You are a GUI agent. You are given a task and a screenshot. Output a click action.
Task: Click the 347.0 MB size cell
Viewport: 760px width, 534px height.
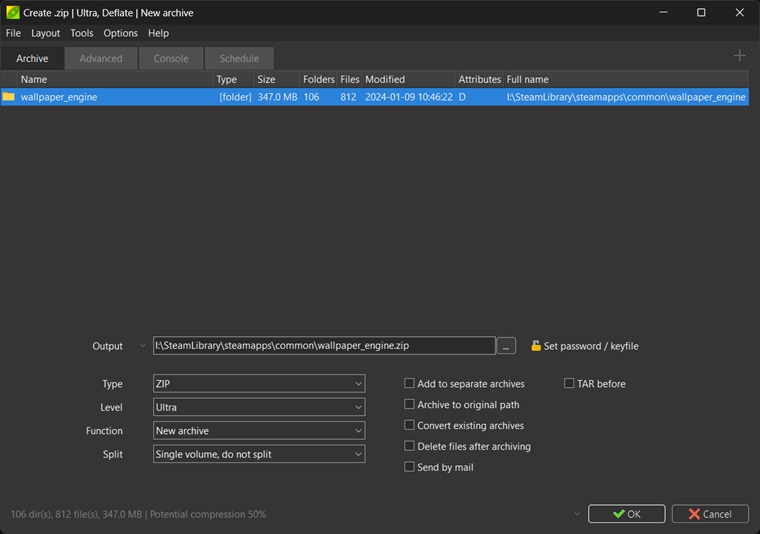point(277,97)
